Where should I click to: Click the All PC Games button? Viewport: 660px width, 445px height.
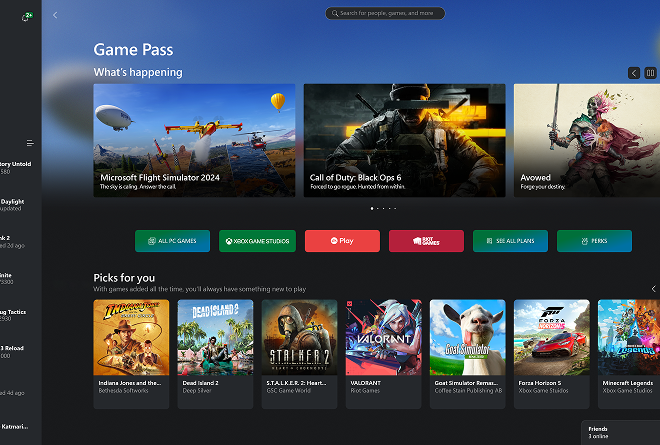click(173, 241)
